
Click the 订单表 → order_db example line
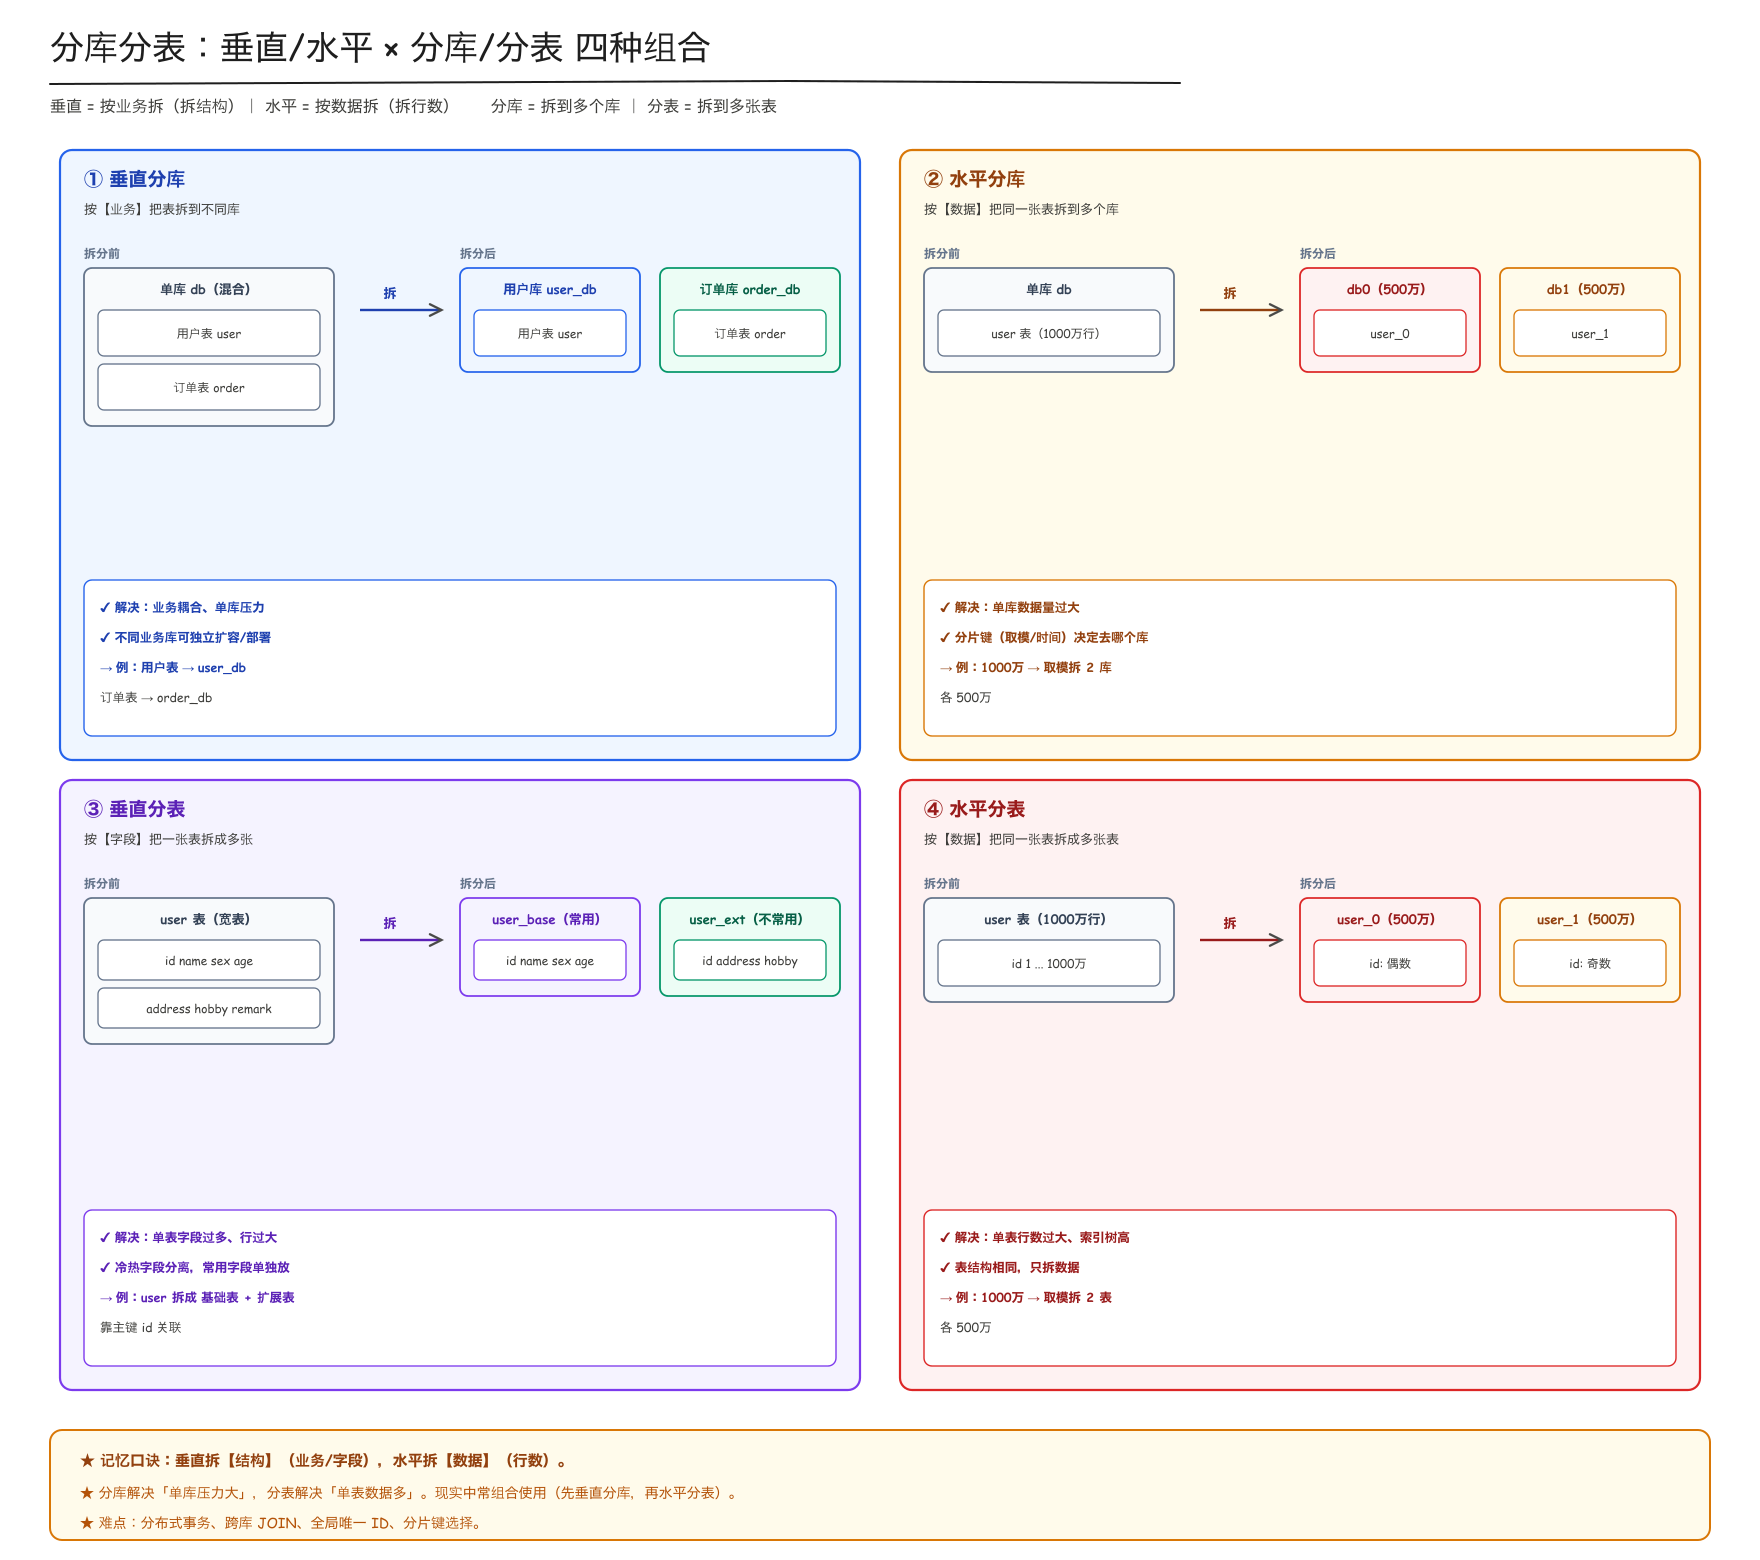156,697
